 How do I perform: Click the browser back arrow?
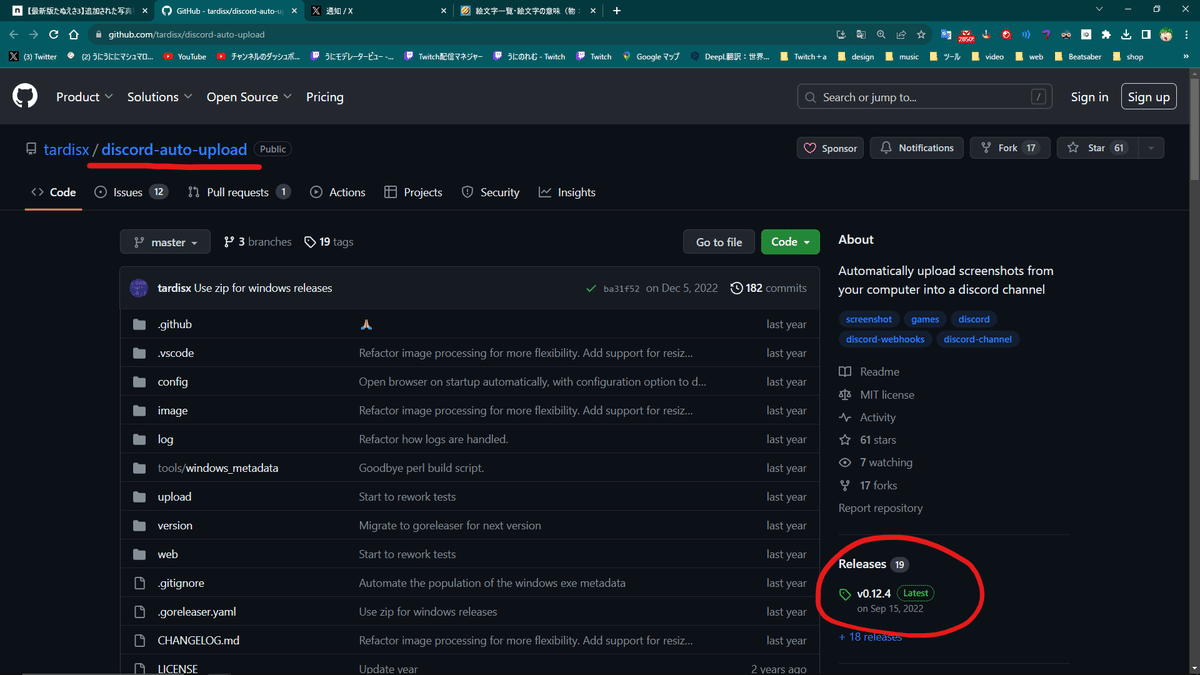click(x=14, y=34)
